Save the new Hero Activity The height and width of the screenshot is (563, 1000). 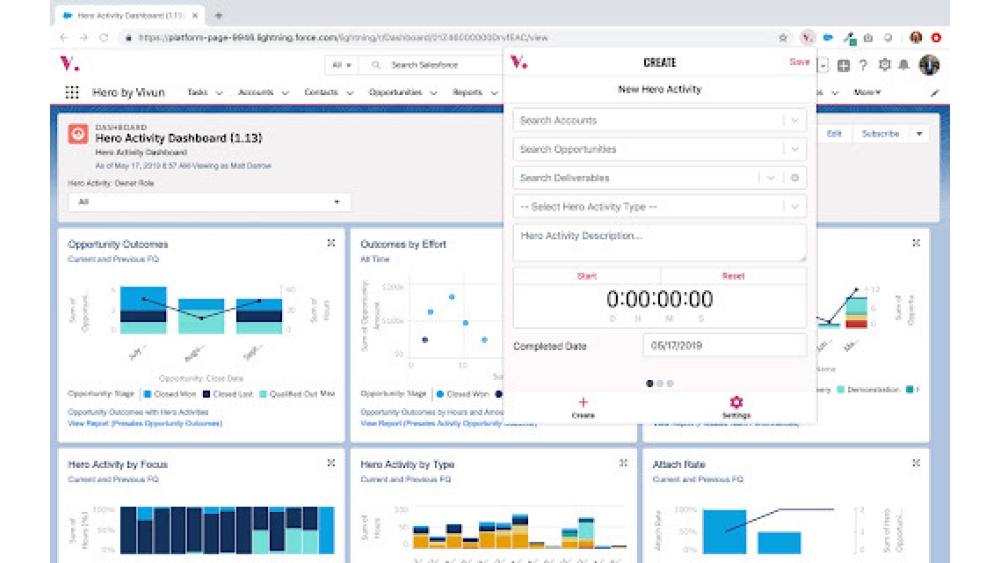click(799, 62)
